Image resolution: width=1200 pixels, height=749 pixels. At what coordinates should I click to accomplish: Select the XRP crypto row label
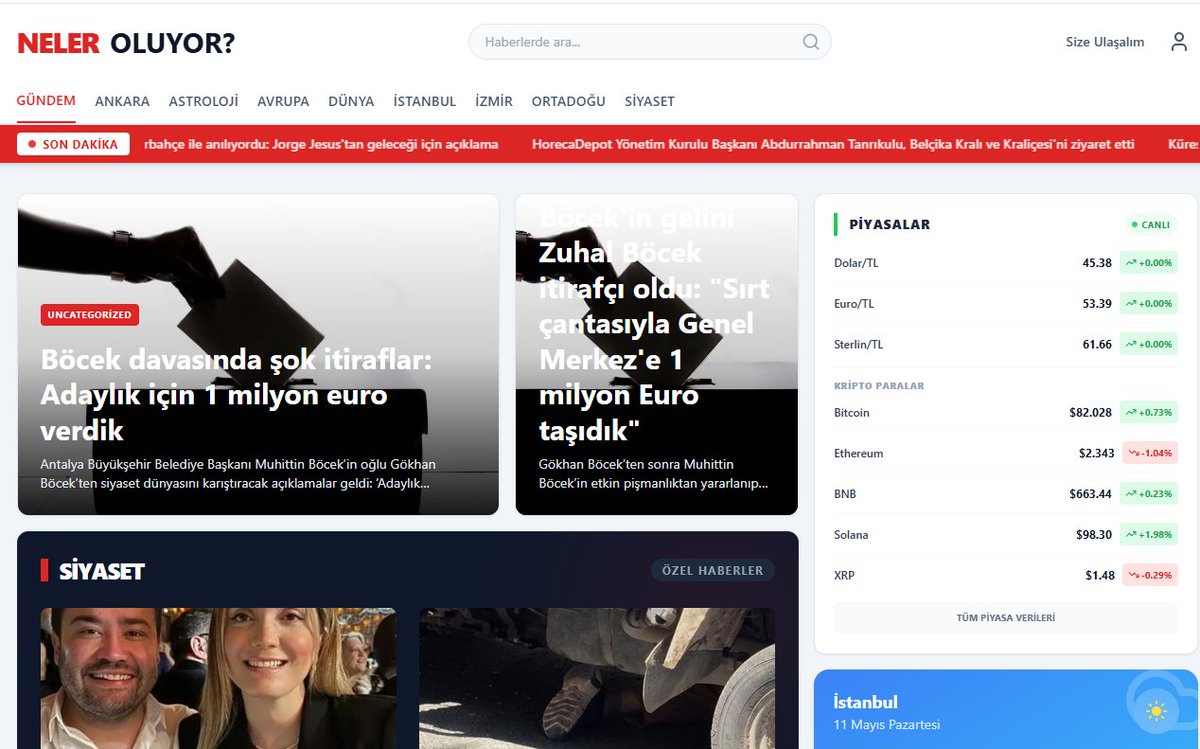844,575
